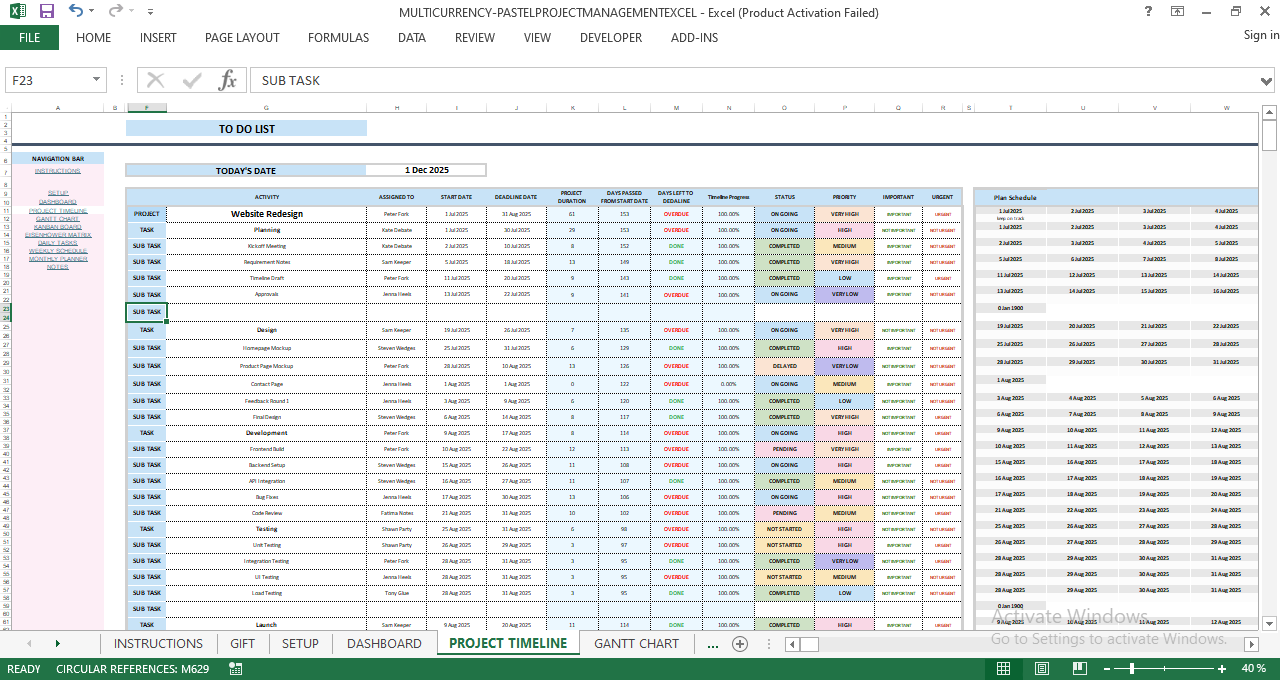Screen dimensions: 1280x680
Task: Click WEEKLY SCHEDULE navigation link
Action: pyautogui.click(x=58, y=251)
